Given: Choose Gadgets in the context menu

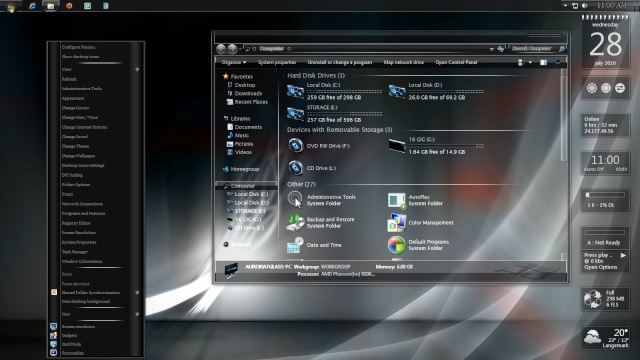Looking at the screenshot, I should point(69,335).
